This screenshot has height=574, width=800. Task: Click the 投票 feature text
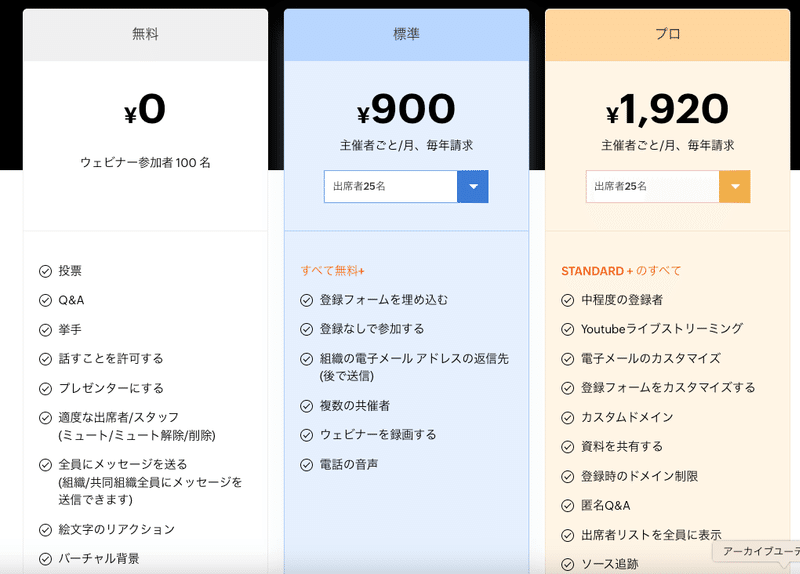(70, 271)
